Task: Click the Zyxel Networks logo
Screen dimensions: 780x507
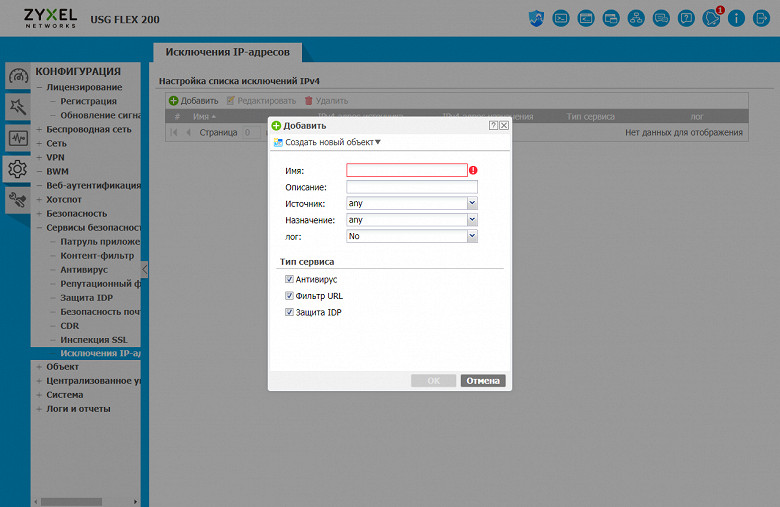Action: [51, 18]
